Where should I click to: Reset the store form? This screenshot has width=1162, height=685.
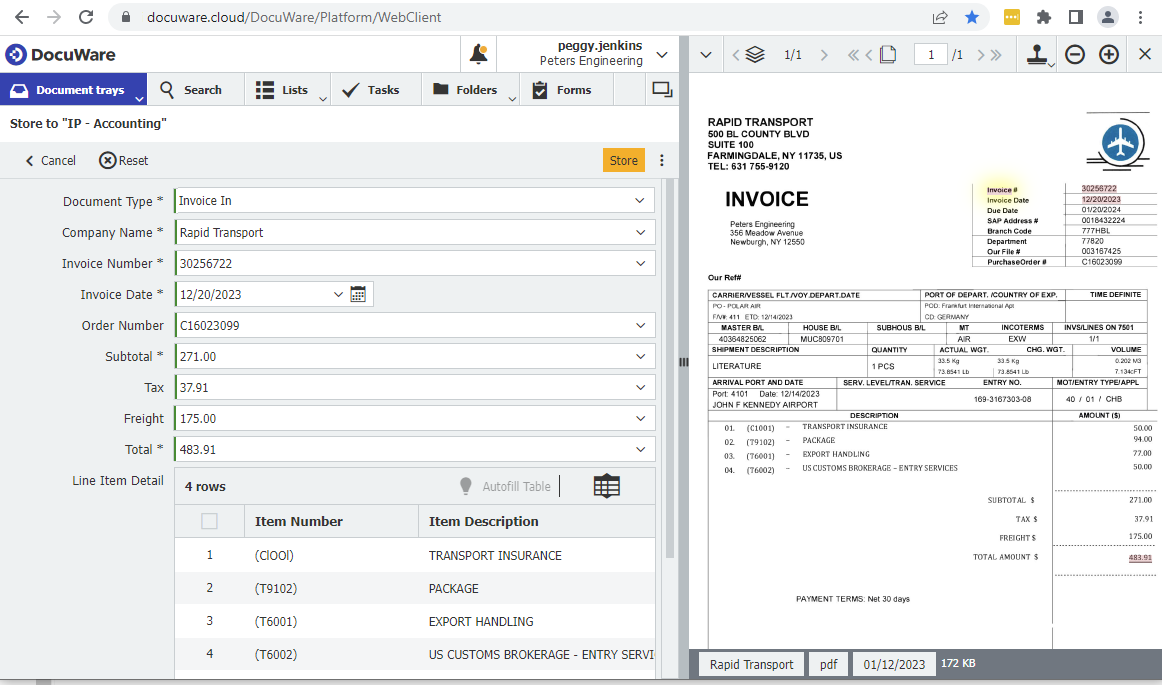click(x=124, y=161)
